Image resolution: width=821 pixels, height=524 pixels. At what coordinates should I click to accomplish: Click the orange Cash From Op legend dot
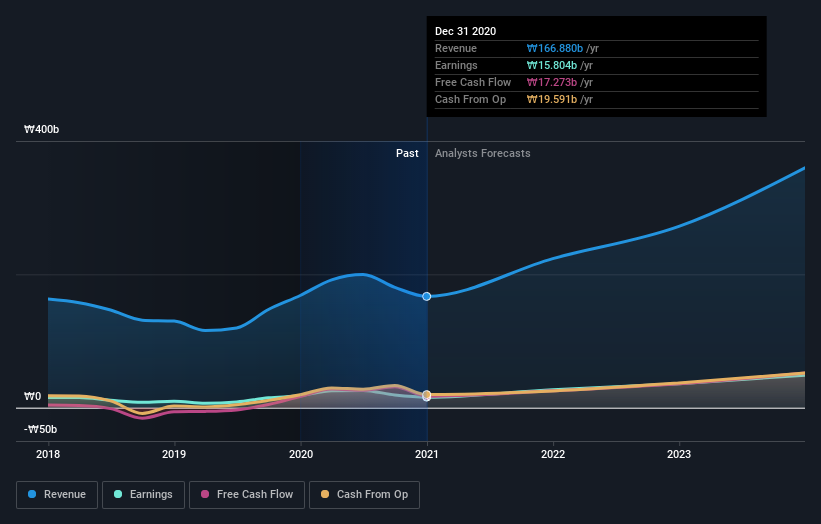325,494
